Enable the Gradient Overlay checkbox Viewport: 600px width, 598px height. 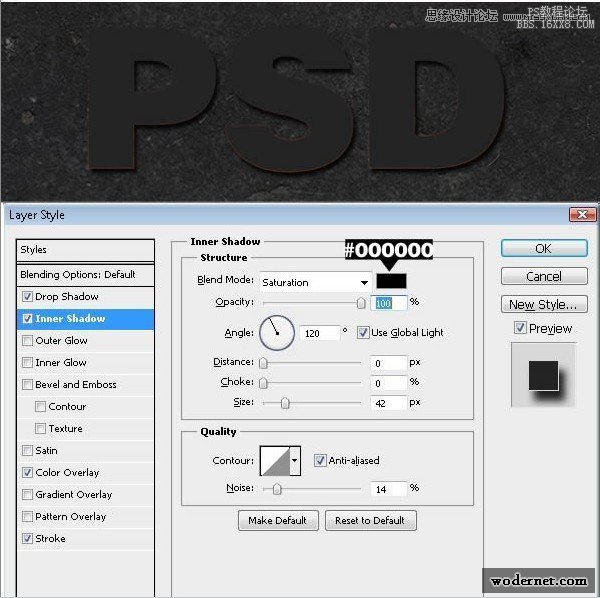[27, 494]
